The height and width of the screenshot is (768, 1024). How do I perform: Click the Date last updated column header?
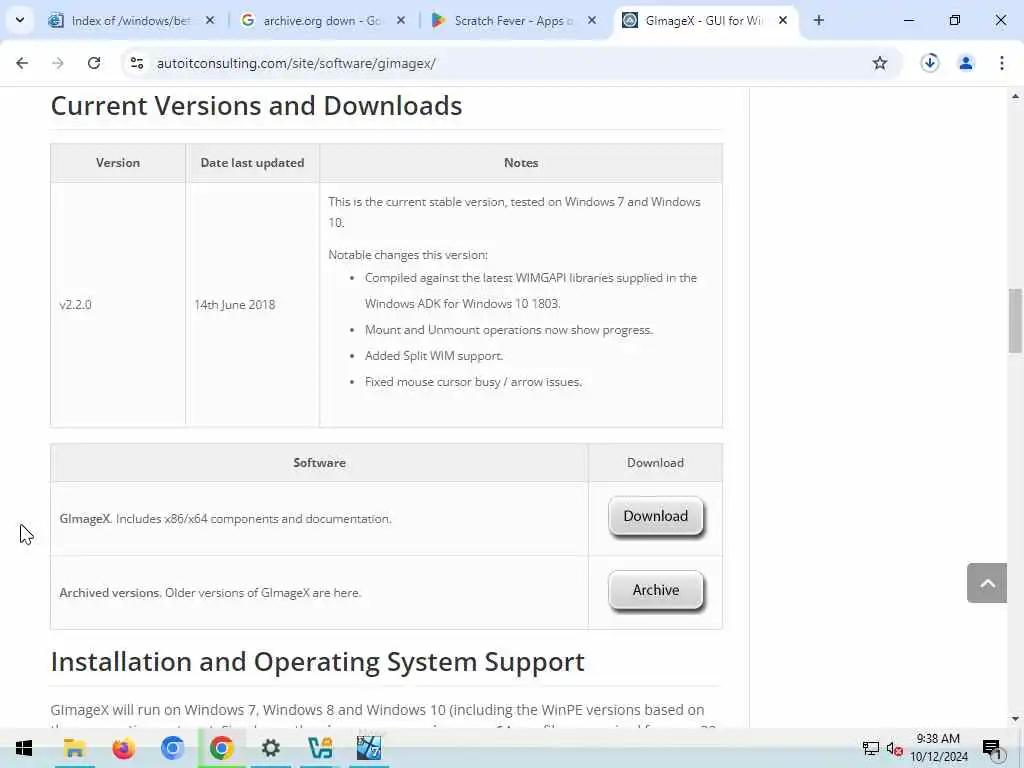pos(252,163)
